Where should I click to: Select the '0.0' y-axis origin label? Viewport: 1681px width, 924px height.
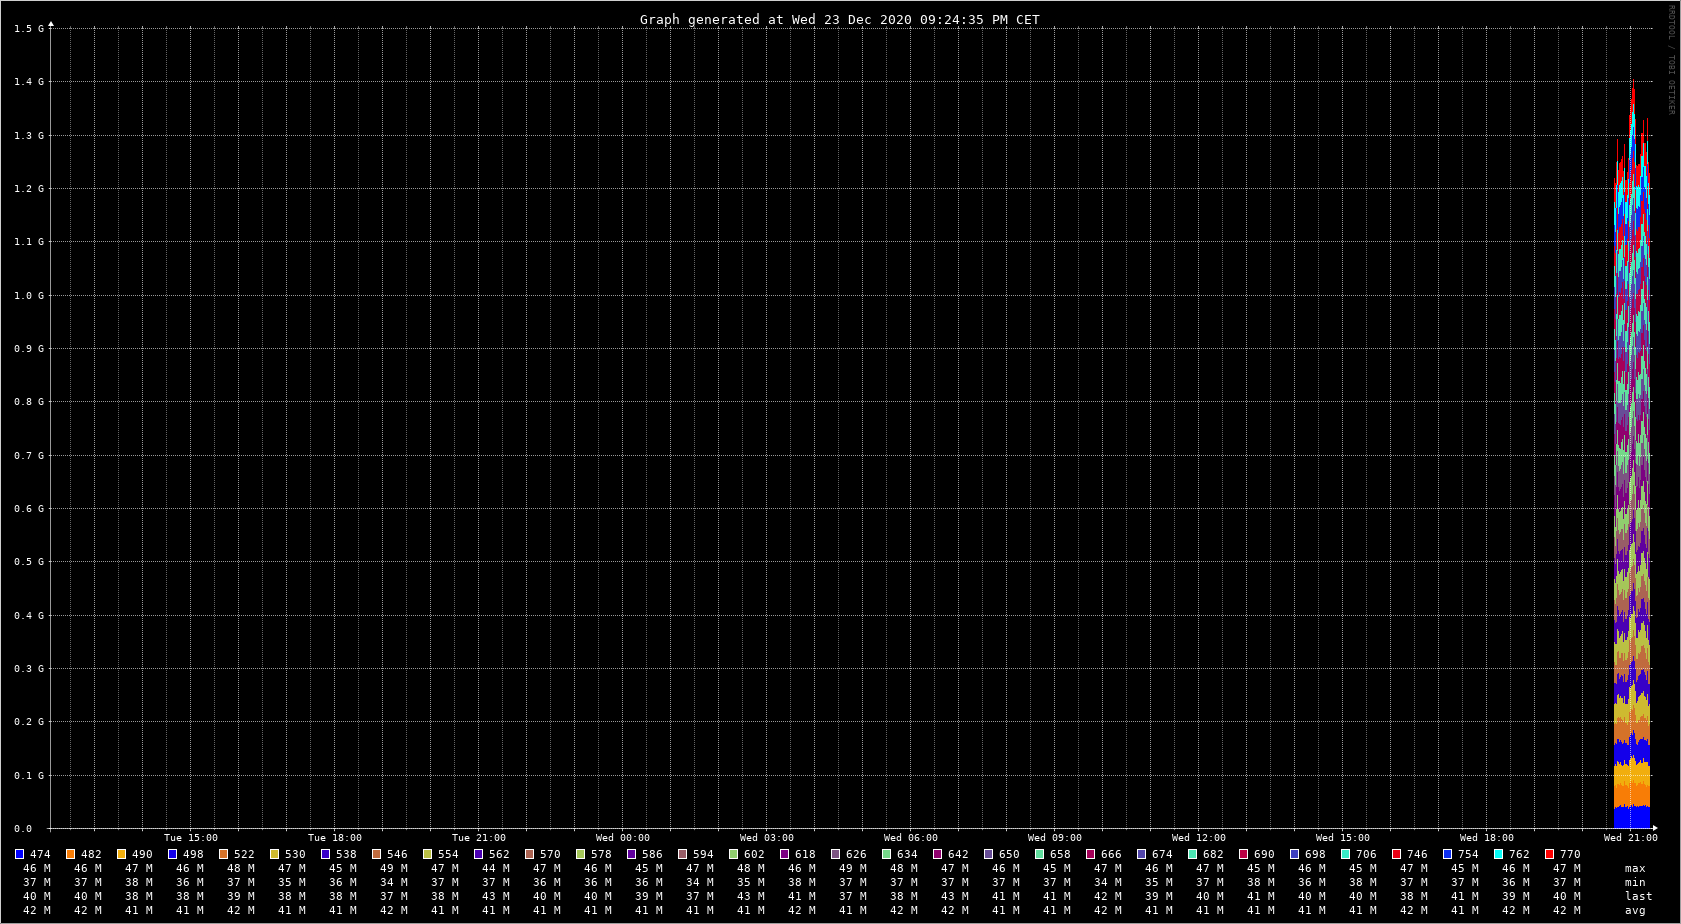tap(23, 829)
